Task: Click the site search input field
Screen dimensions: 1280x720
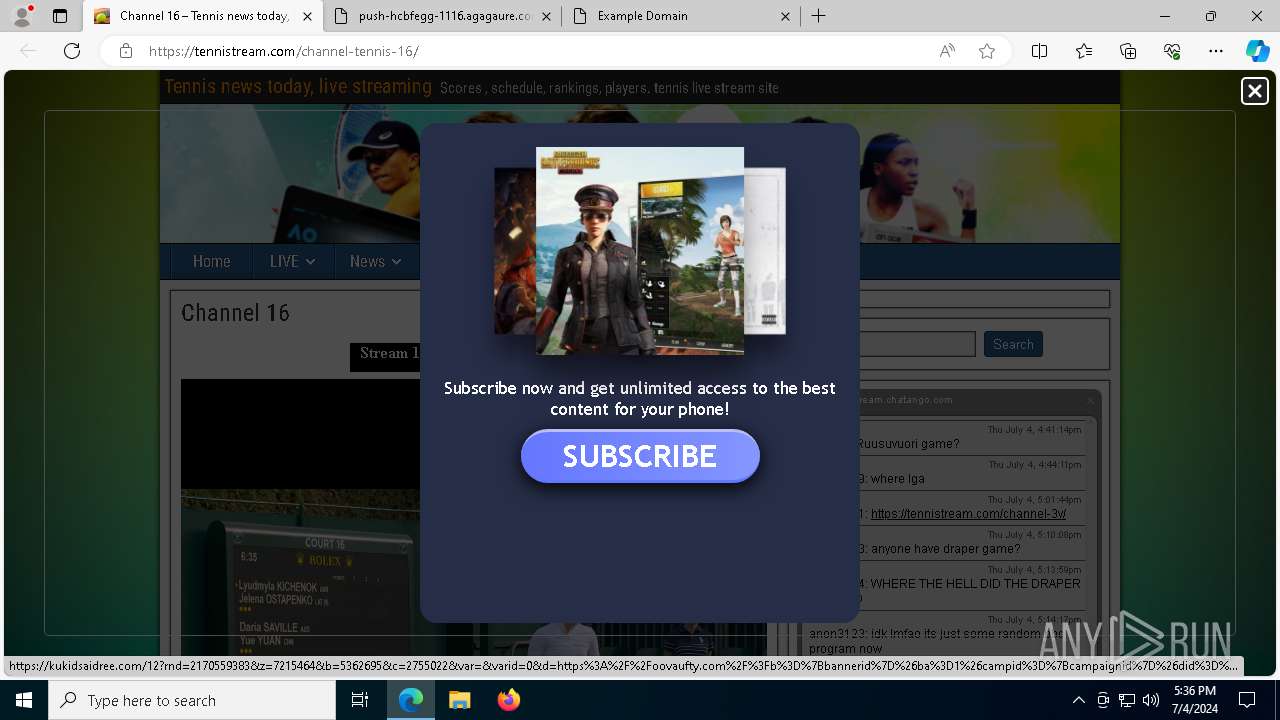Action: pos(917,344)
